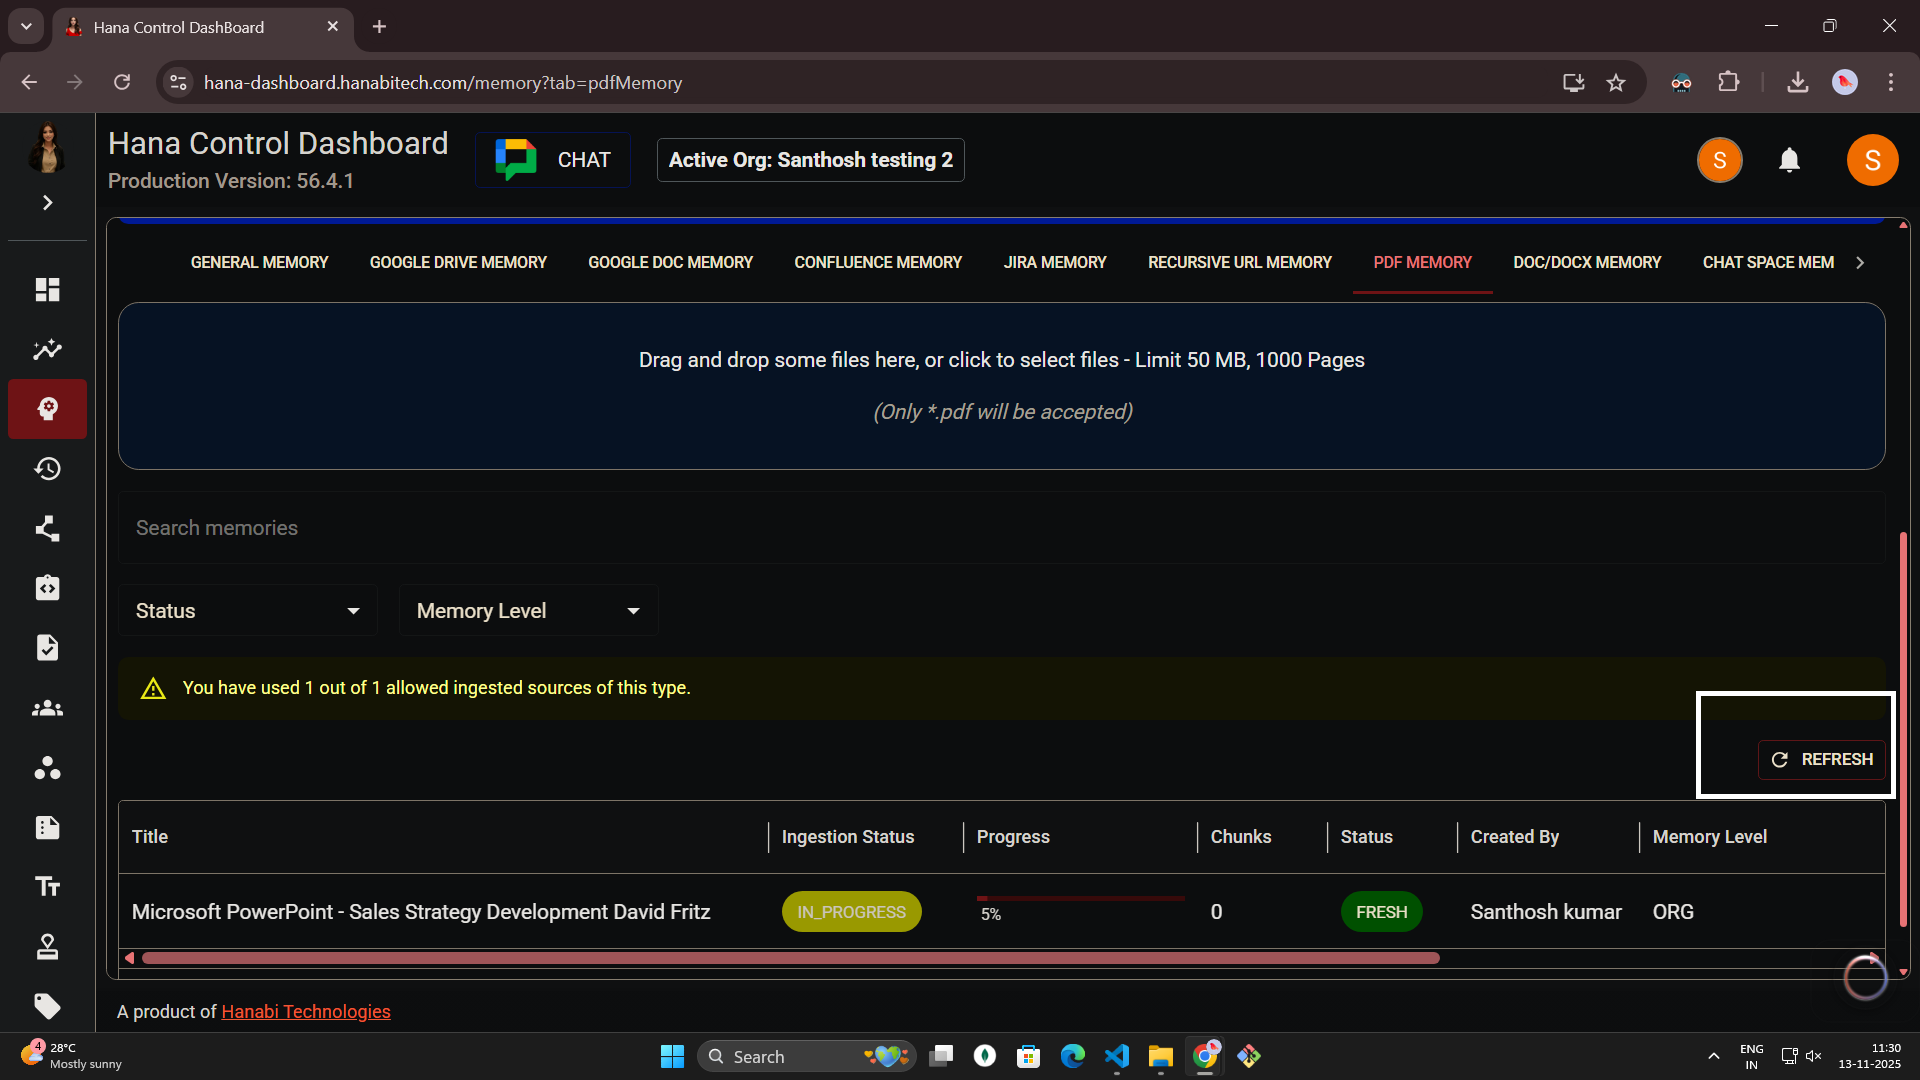Screen dimensions: 1920x1080
Task: Click the Memory brain icon in sidebar
Action: tap(47, 409)
